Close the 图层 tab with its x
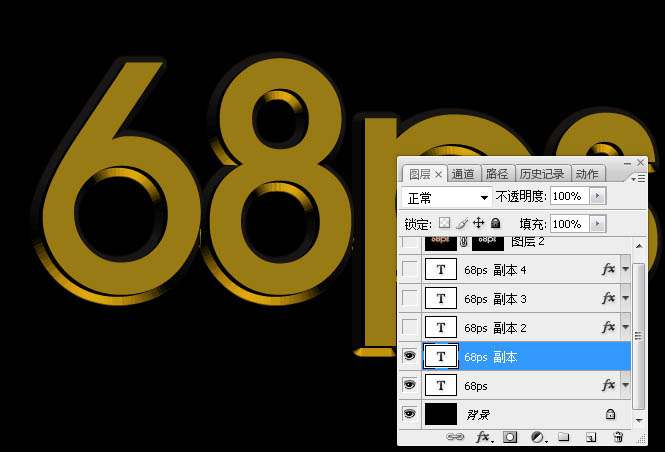The height and width of the screenshot is (452, 665). tap(439, 174)
